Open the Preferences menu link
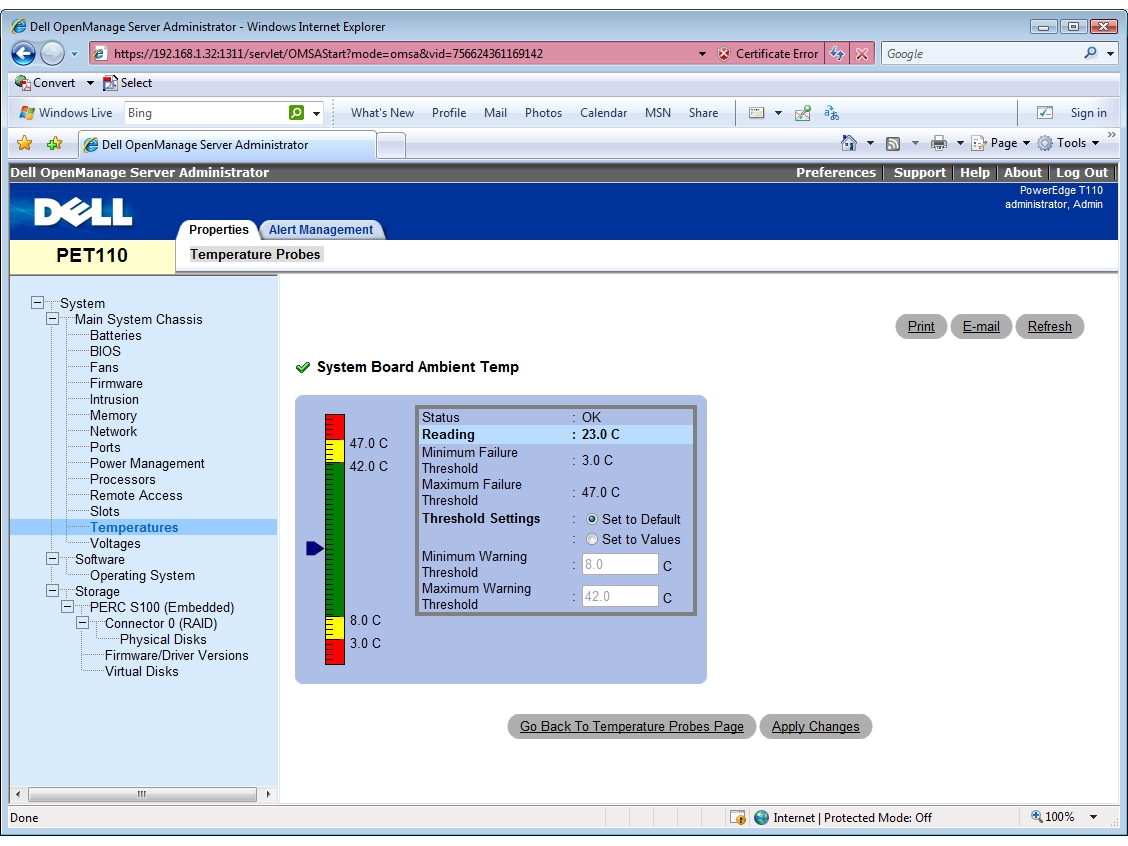This screenshot has height=846, width=1128. [835, 173]
